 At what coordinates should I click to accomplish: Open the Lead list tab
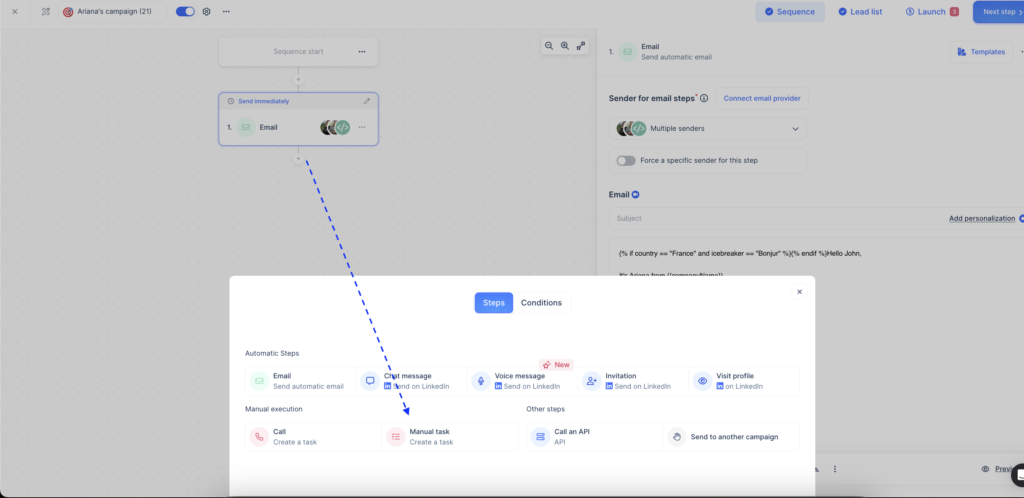[859, 12]
